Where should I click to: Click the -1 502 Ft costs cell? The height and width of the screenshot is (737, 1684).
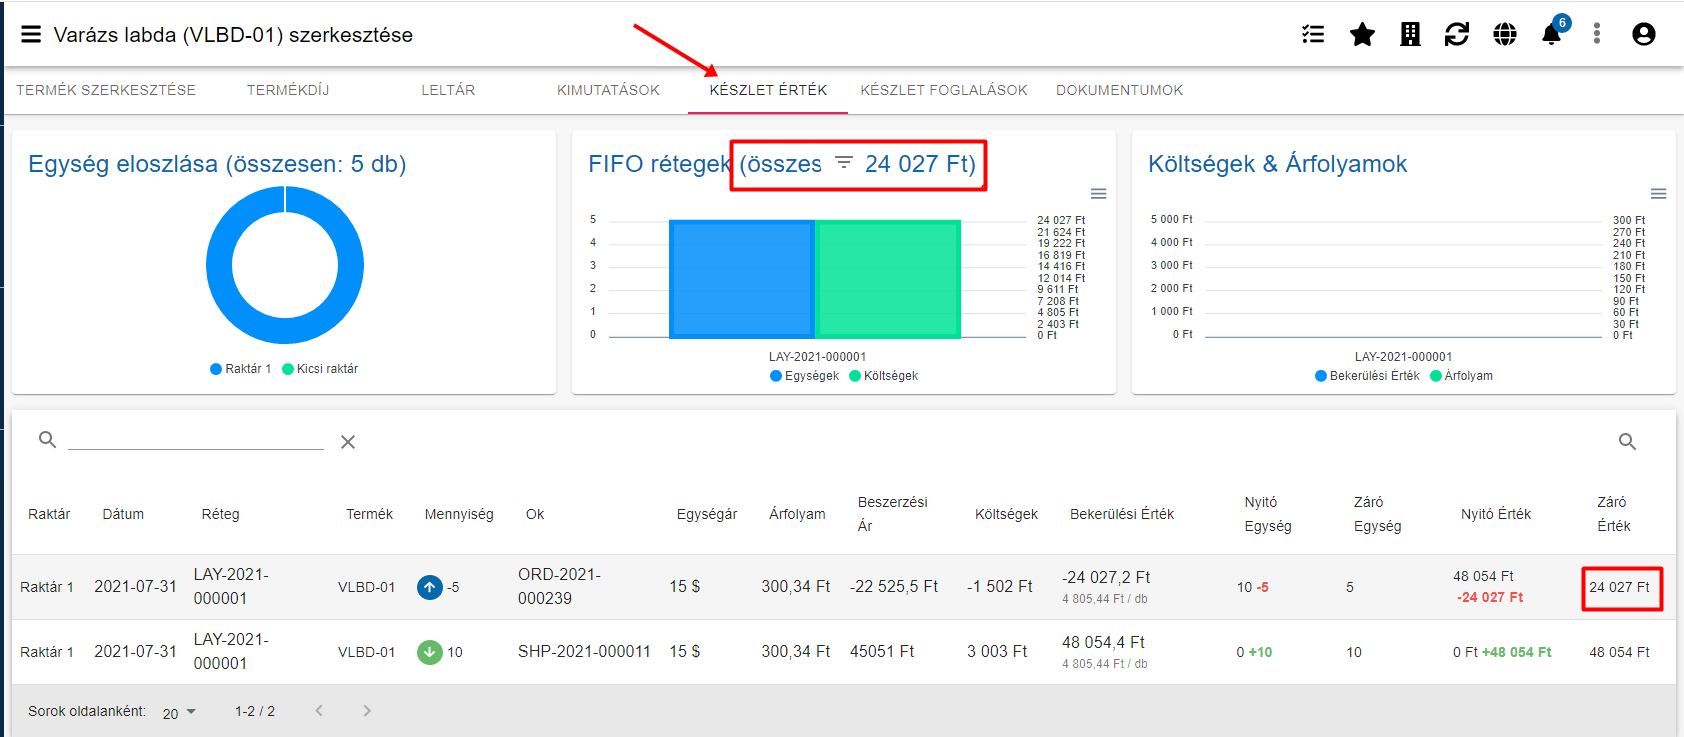tap(1000, 586)
